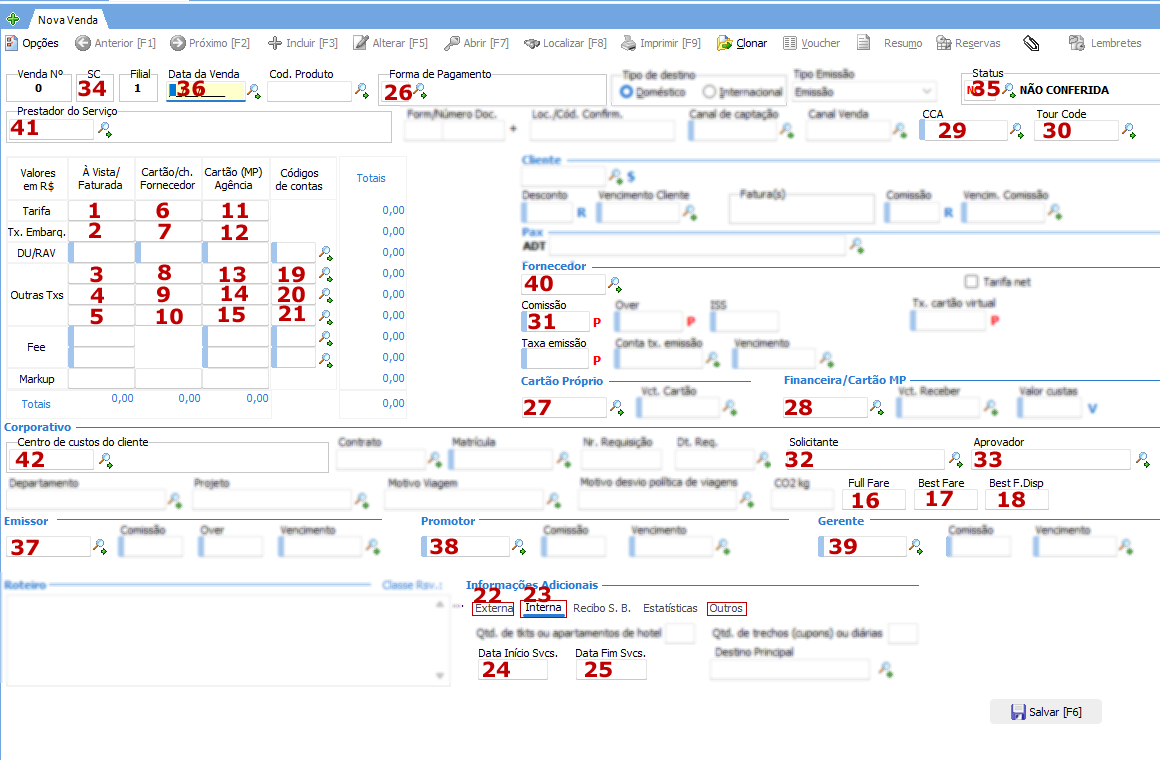Click Localizar [F8] toolbar button
This screenshot has height=760, width=1160.
pos(565,43)
